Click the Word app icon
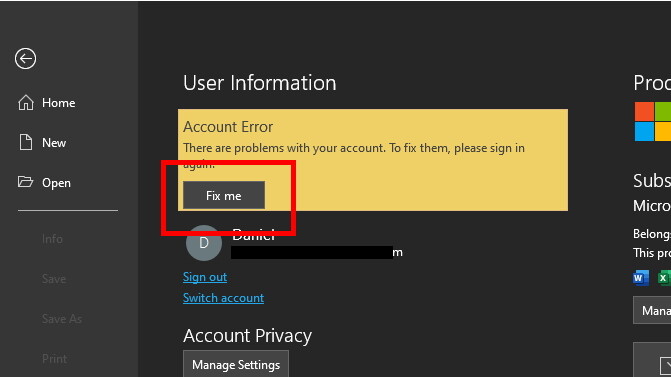Viewport: 671px width, 377px height. pyautogui.click(x=641, y=278)
